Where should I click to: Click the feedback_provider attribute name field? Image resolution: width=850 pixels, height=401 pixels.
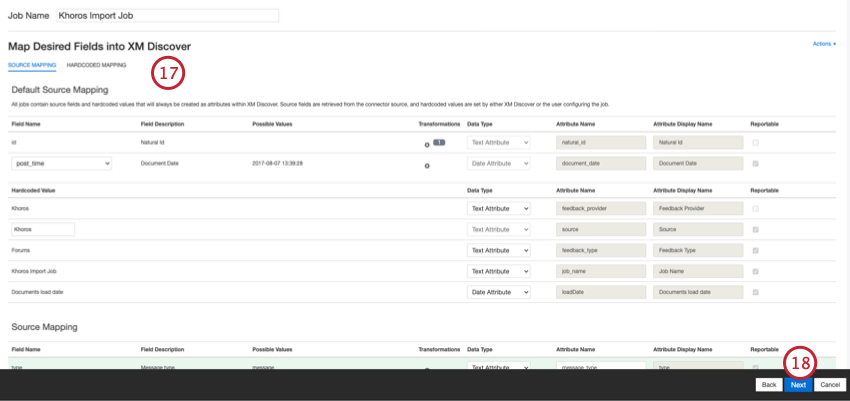point(601,209)
